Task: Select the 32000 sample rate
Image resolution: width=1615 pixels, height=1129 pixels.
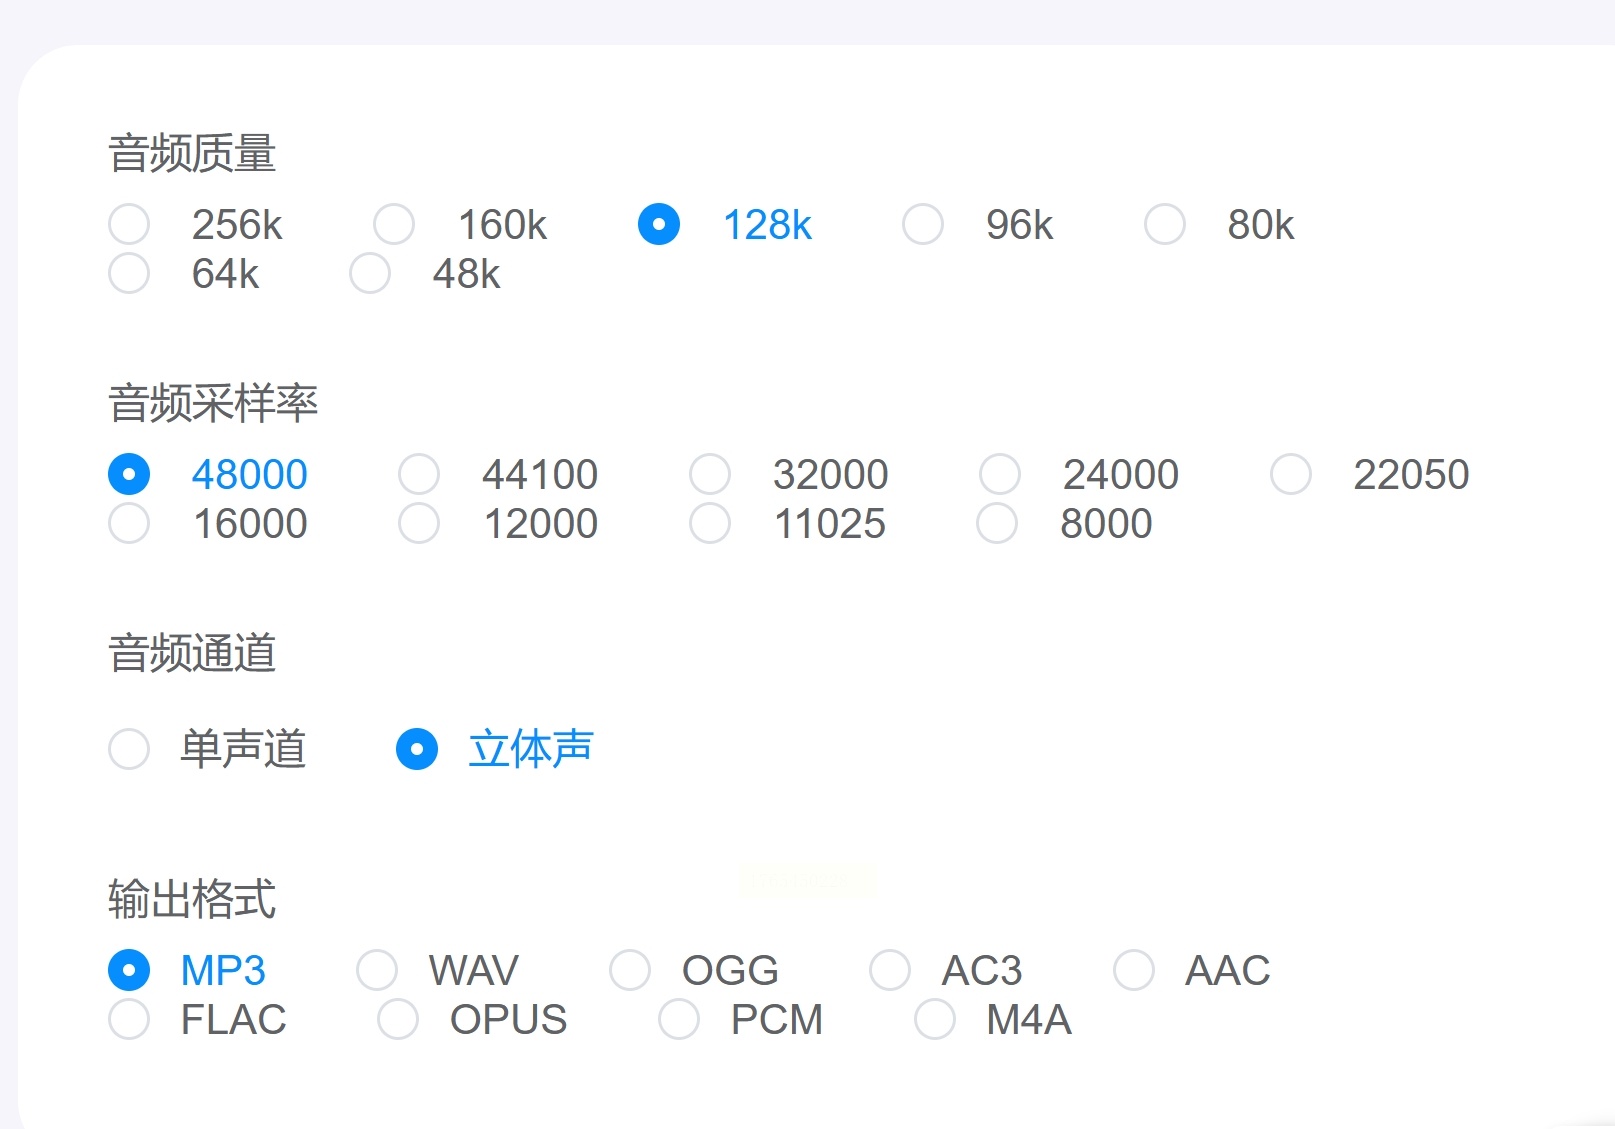Action: (710, 474)
